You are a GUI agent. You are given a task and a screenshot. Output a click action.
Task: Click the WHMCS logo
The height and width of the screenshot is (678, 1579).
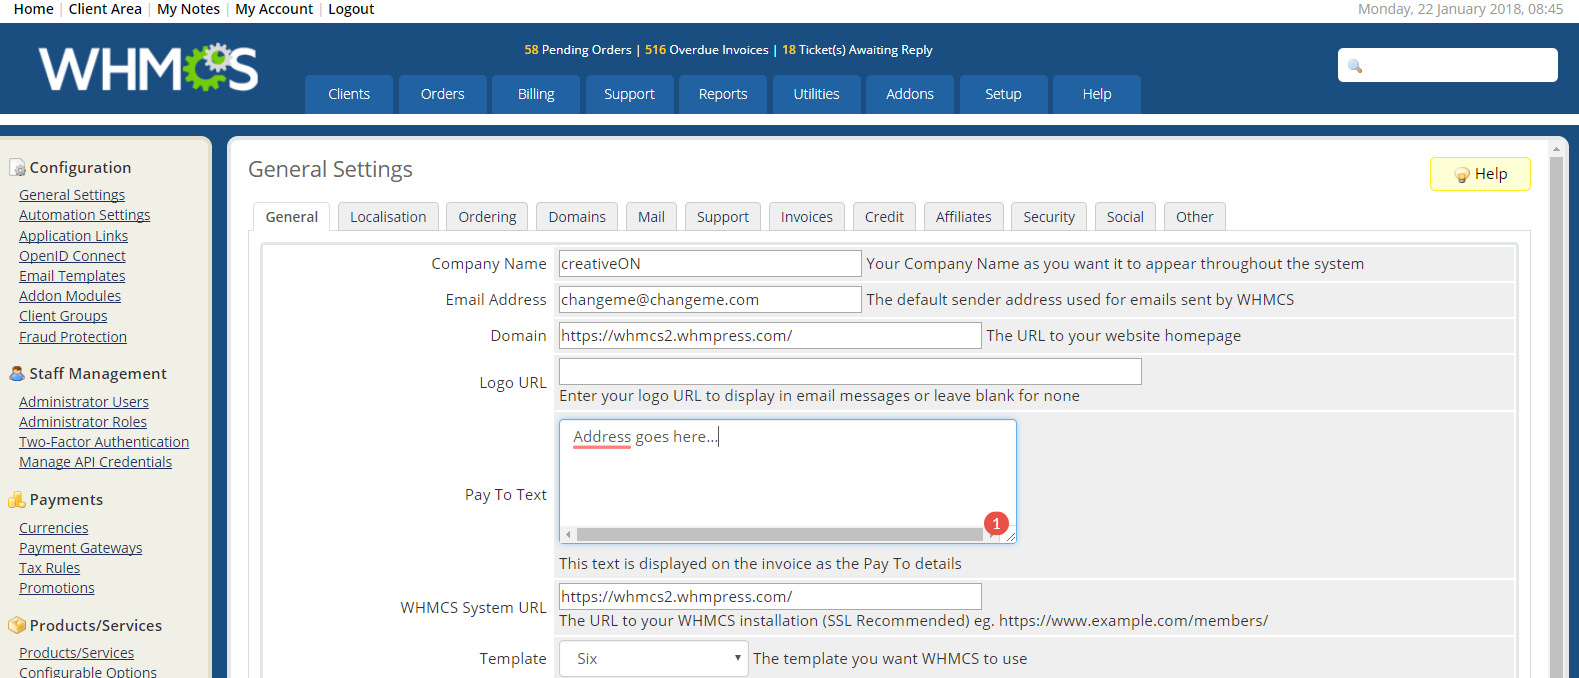click(149, 68)
